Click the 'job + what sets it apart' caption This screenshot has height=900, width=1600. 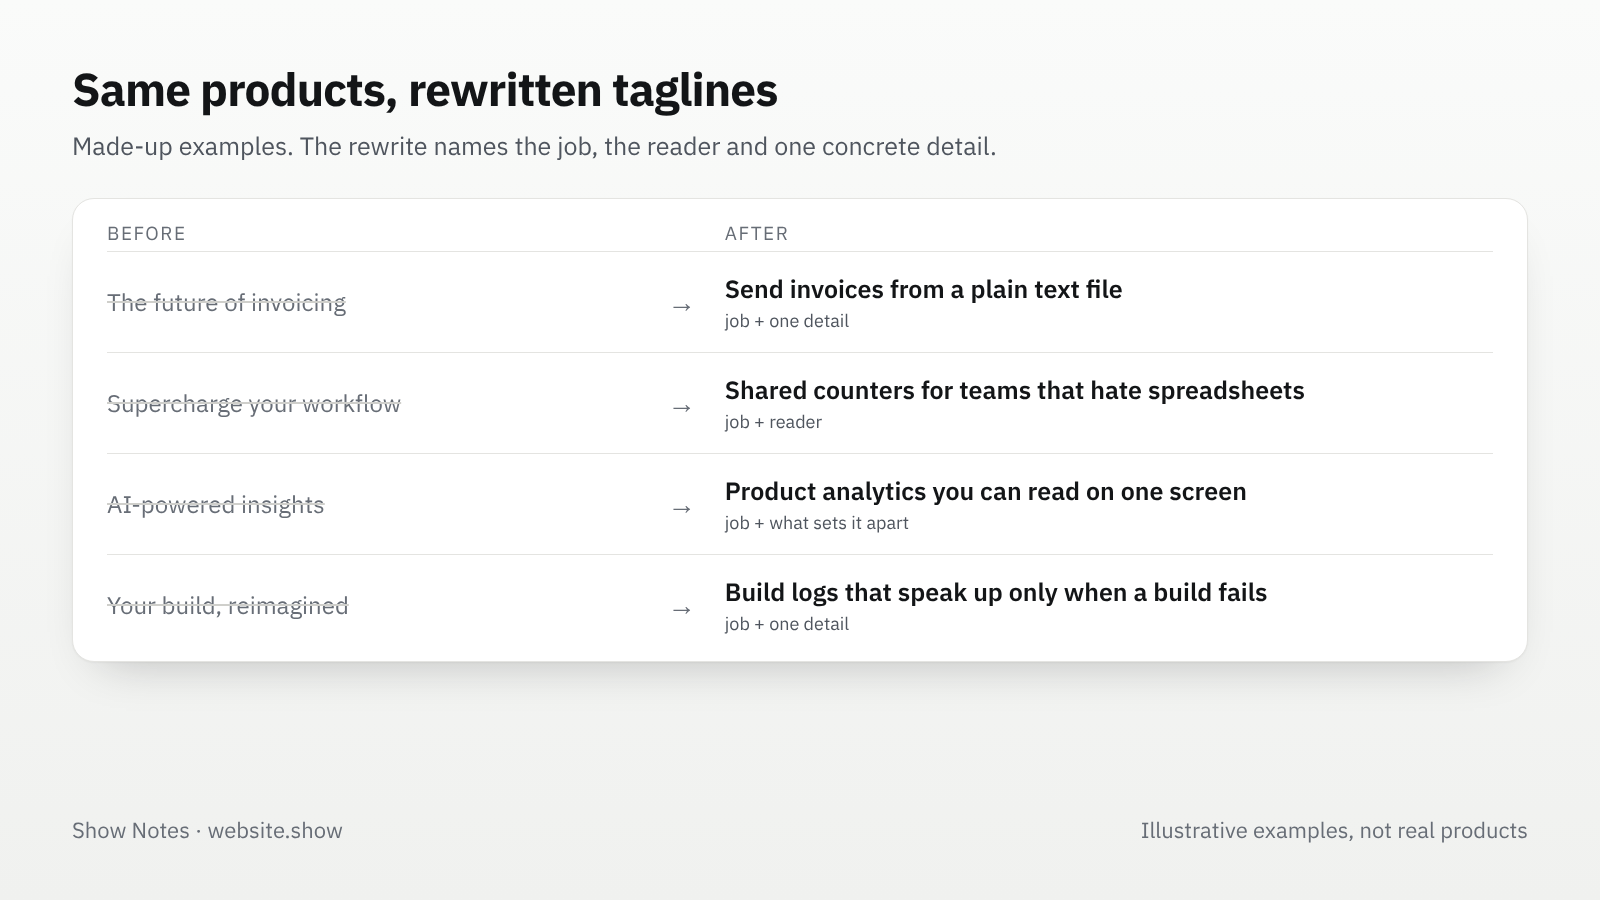pos(816,523)
